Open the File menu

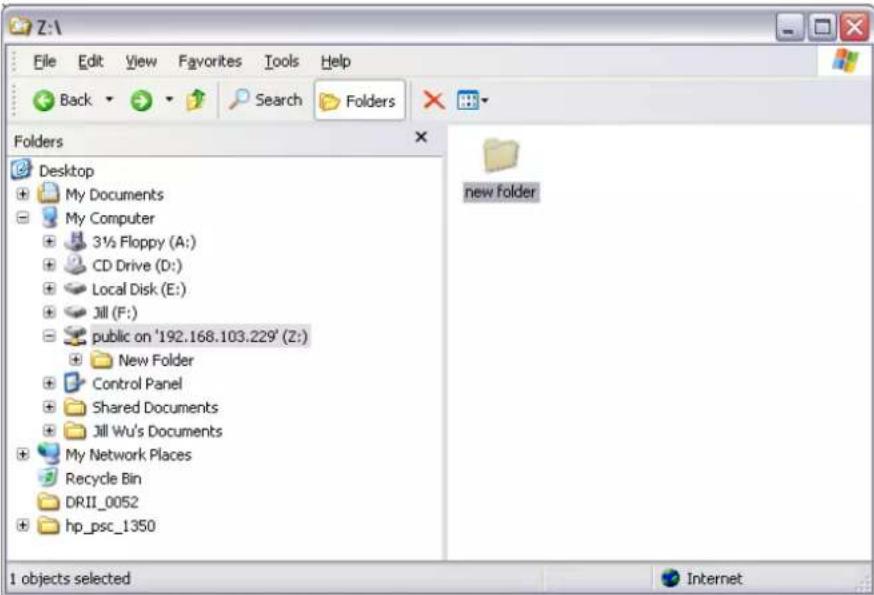point(45,61)
